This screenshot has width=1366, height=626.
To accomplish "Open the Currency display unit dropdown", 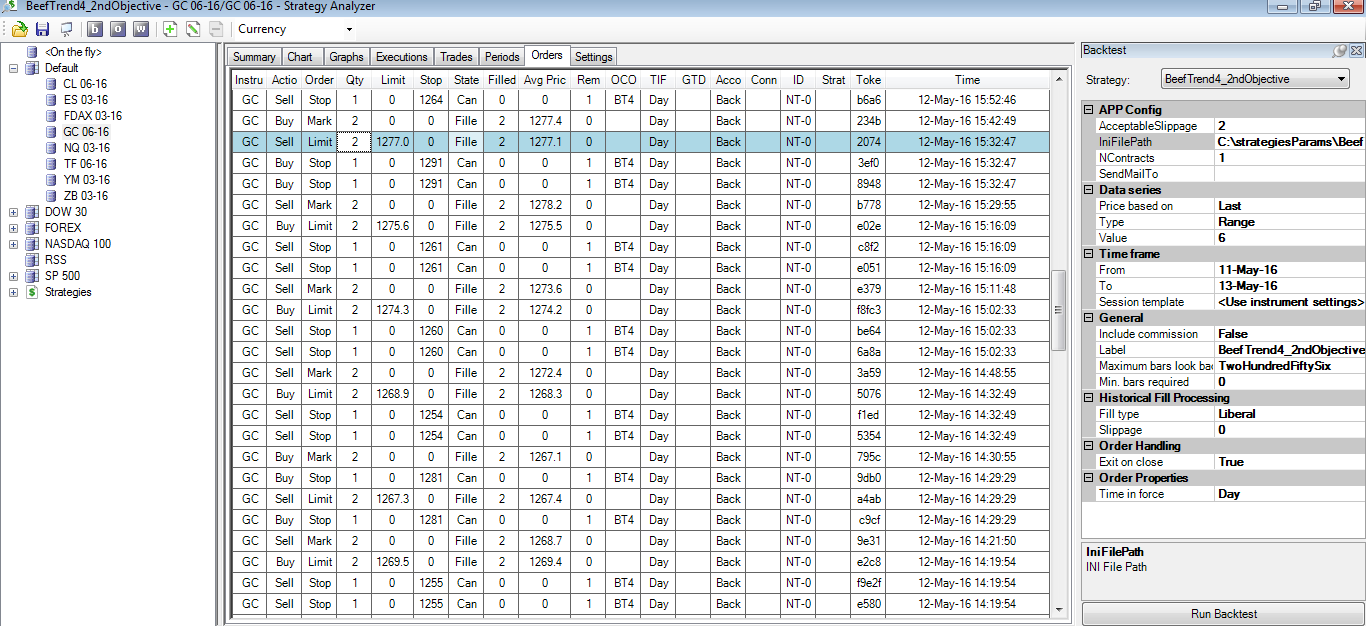I will [349, 29].
